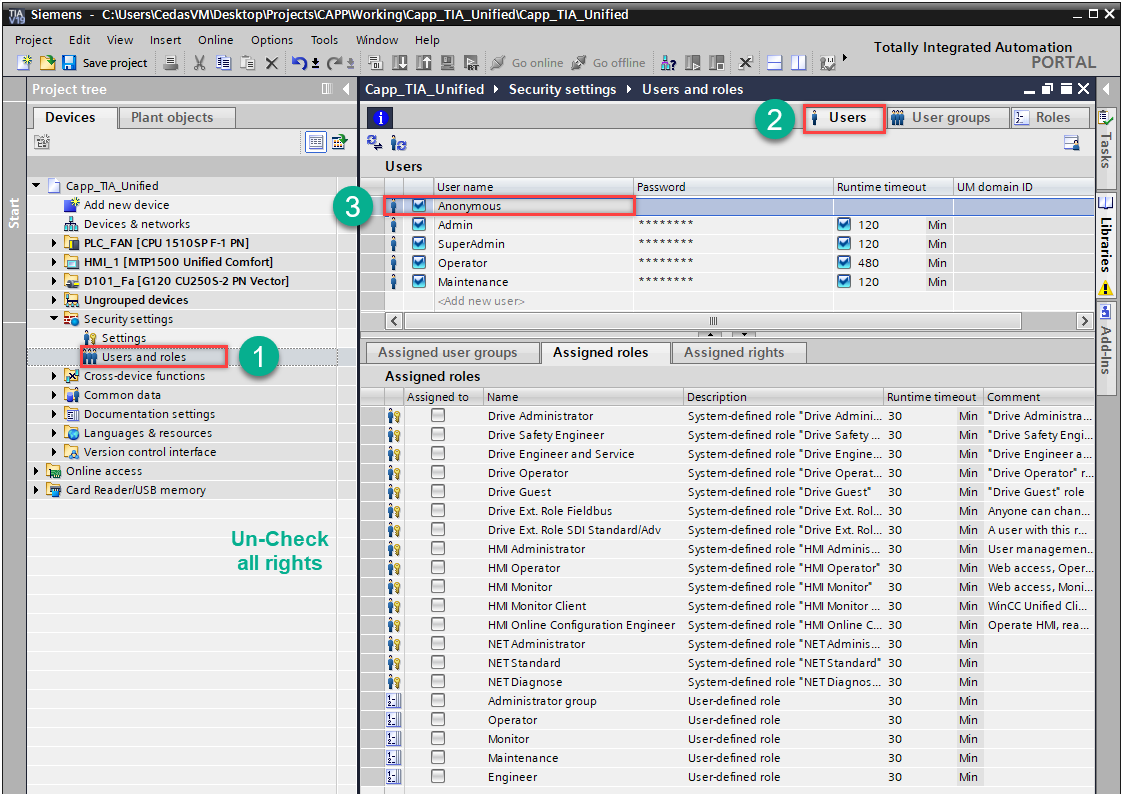This screenshot has width=1123, height=794.
Task: Click Add new user entry
Action: (x=481, y=301)
